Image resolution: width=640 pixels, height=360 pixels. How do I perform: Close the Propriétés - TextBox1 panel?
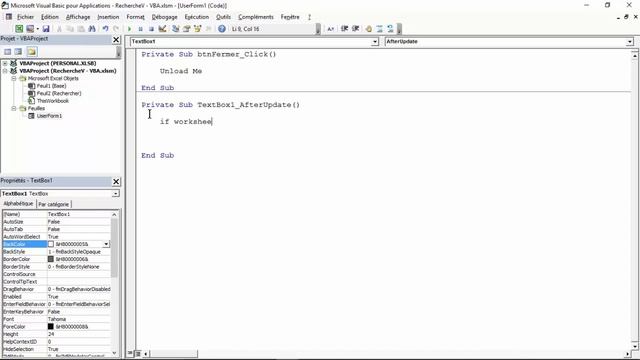(x=116, y=181)
